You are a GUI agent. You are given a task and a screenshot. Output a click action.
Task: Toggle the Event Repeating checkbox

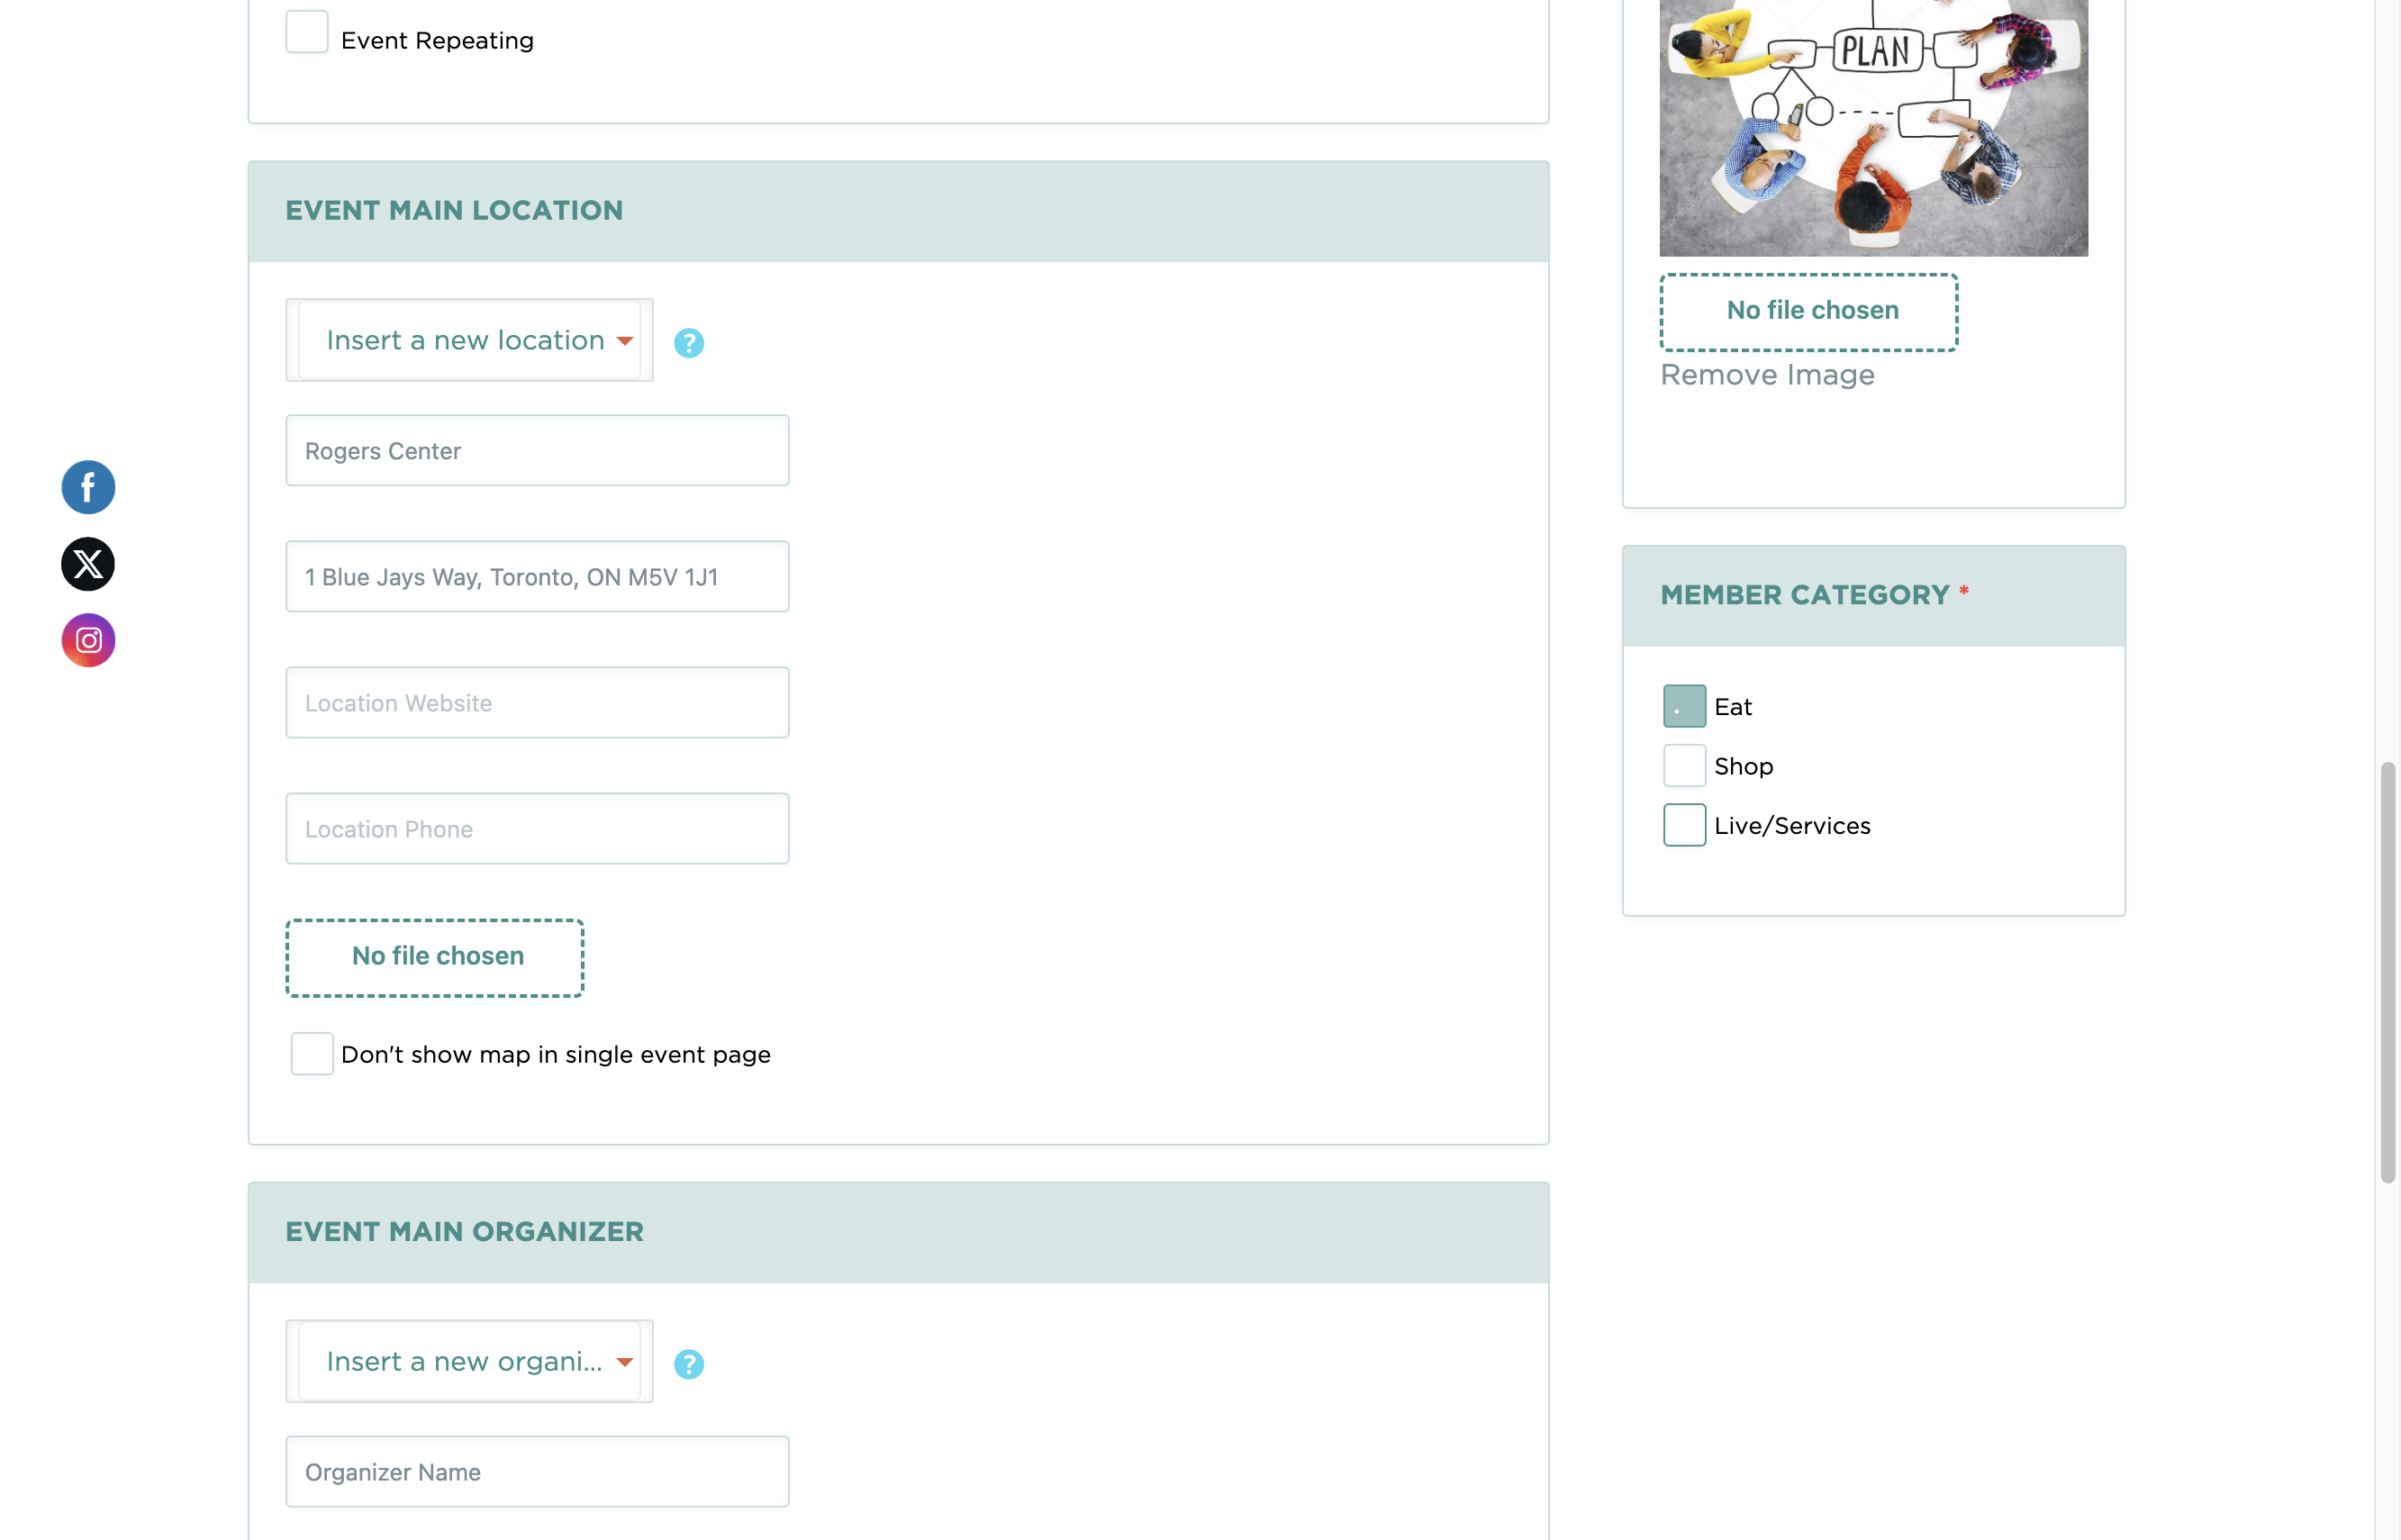pos(307,32)
